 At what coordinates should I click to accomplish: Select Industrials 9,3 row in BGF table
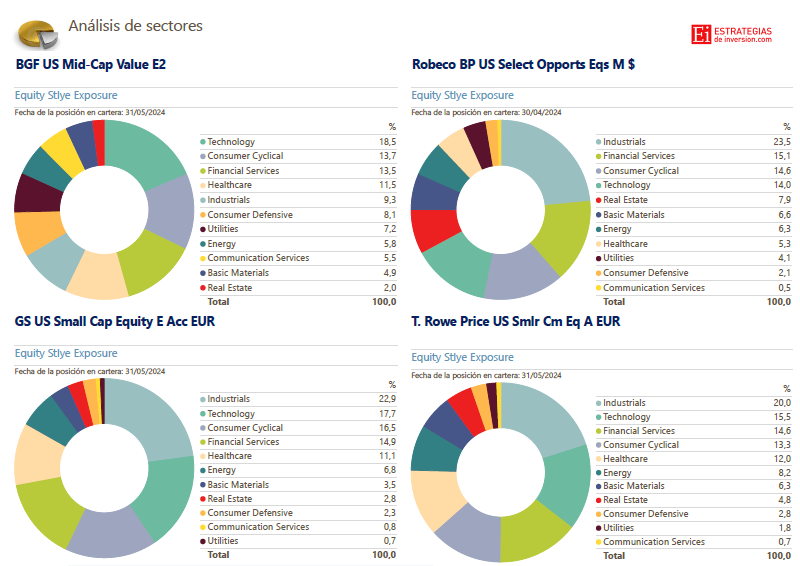point(298,200)
